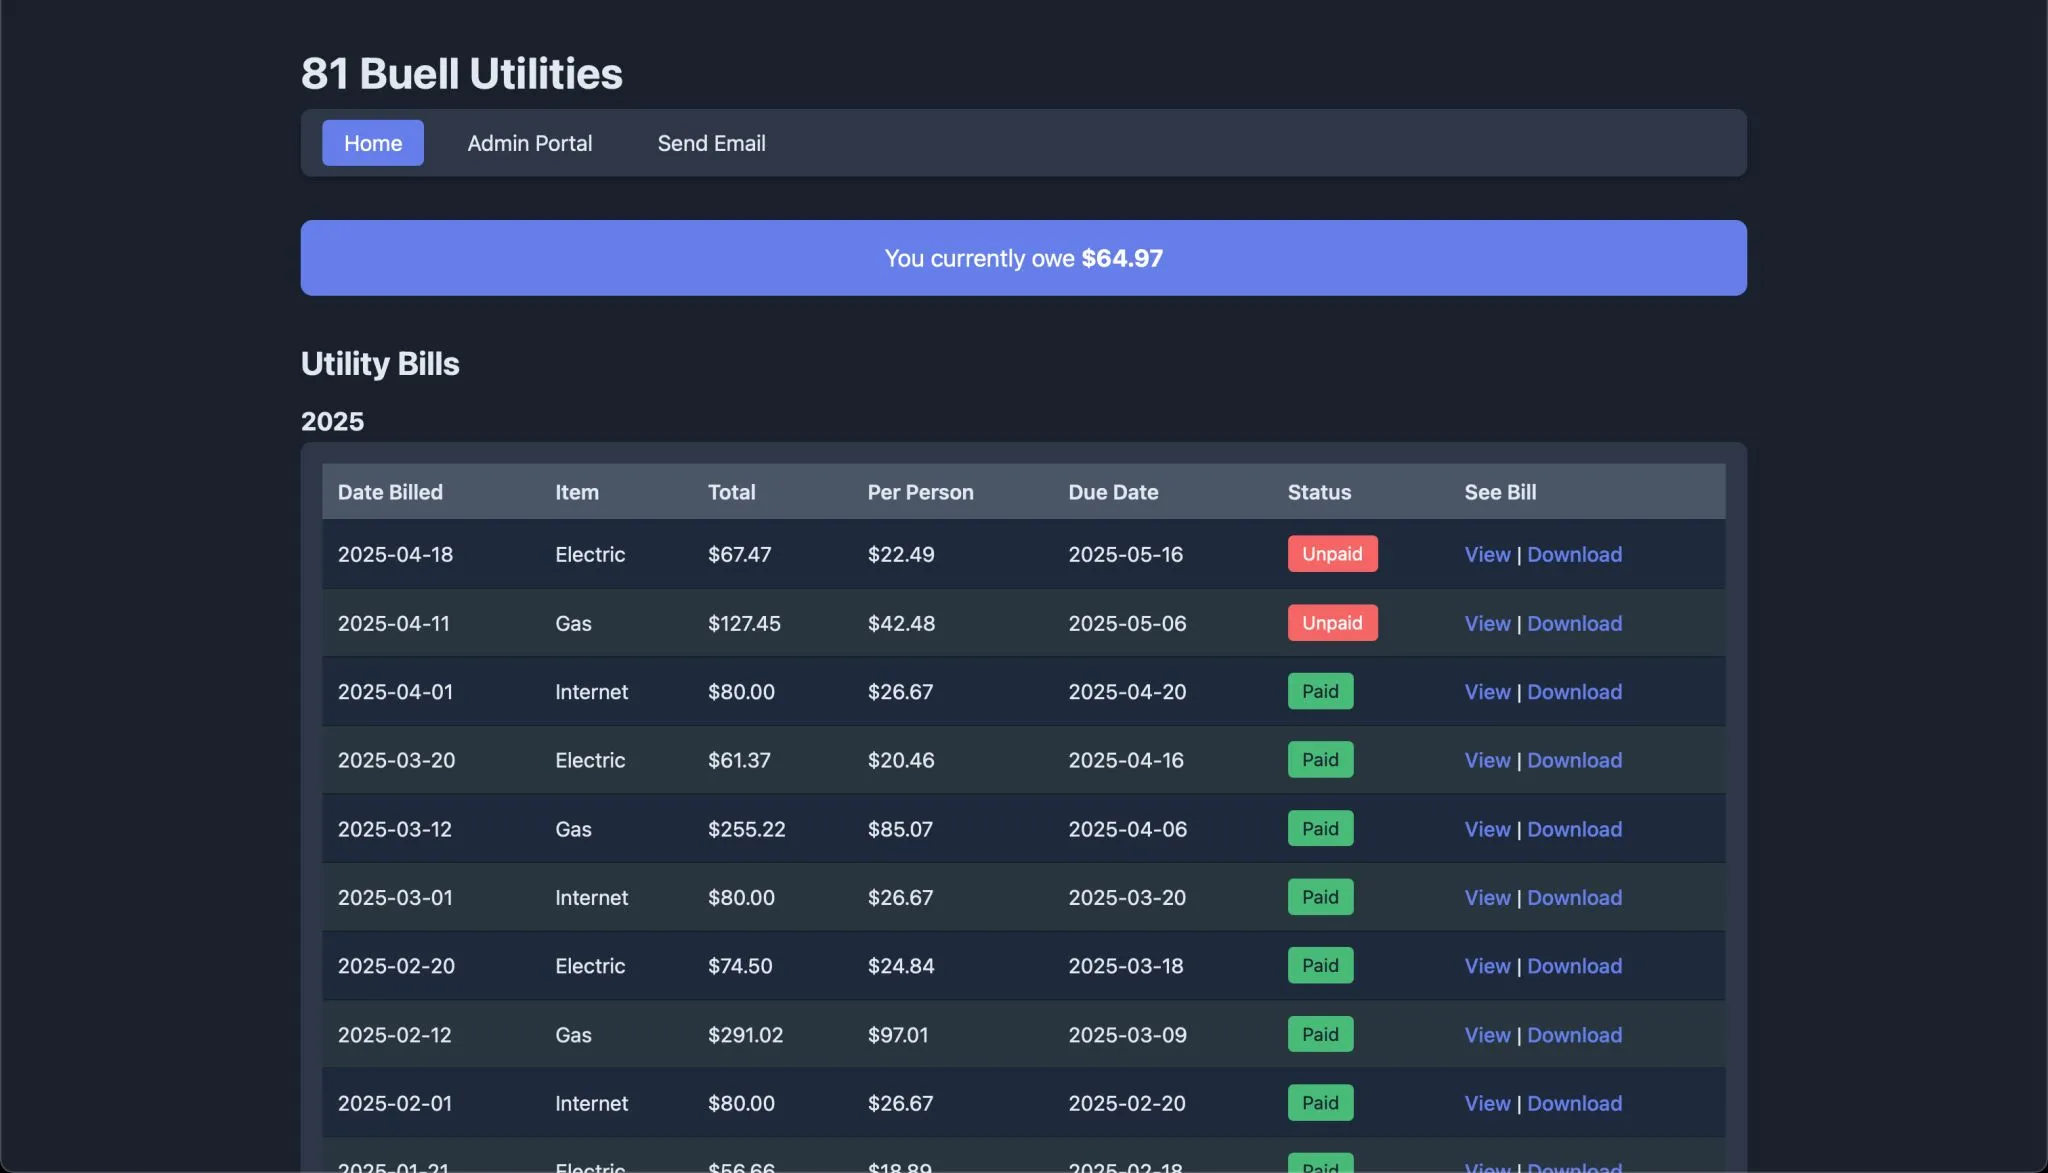Screen dimensions: 2048x1173
Task: View the 2025-03-01 Internet bill
Action: 1487,898
